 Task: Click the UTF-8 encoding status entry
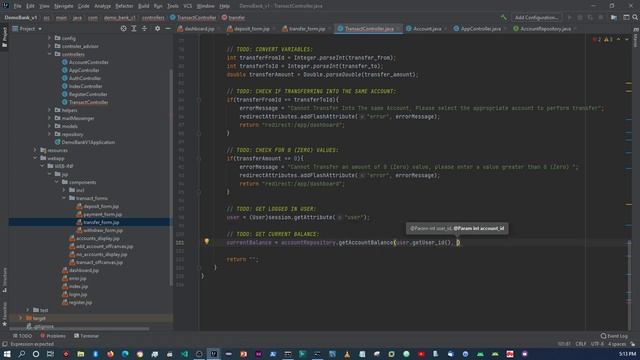tap(597, 344)
